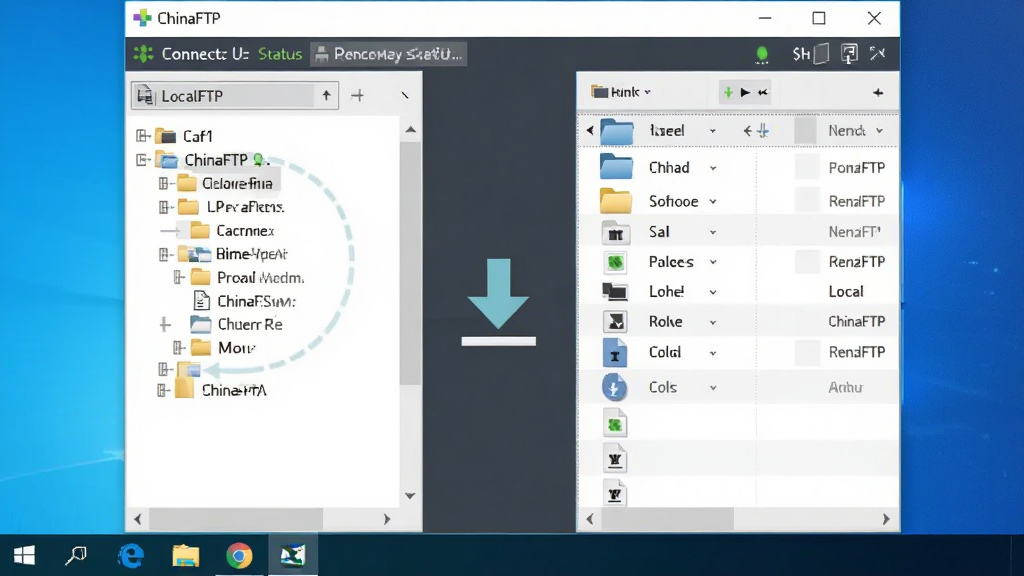Click the remote panel horizontal scrollbar thumb
Image resolution: width=1024 pixels, height=576 pixels.
667,519
